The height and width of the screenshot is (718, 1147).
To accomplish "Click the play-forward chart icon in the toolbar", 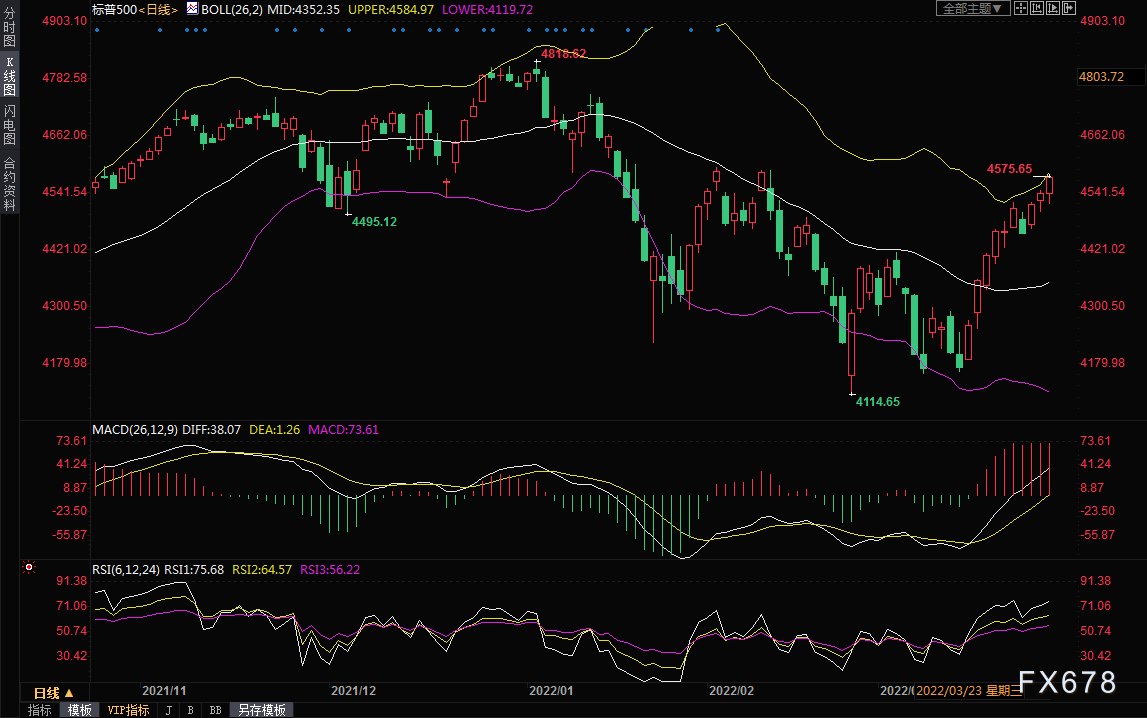I will 1053,8.
